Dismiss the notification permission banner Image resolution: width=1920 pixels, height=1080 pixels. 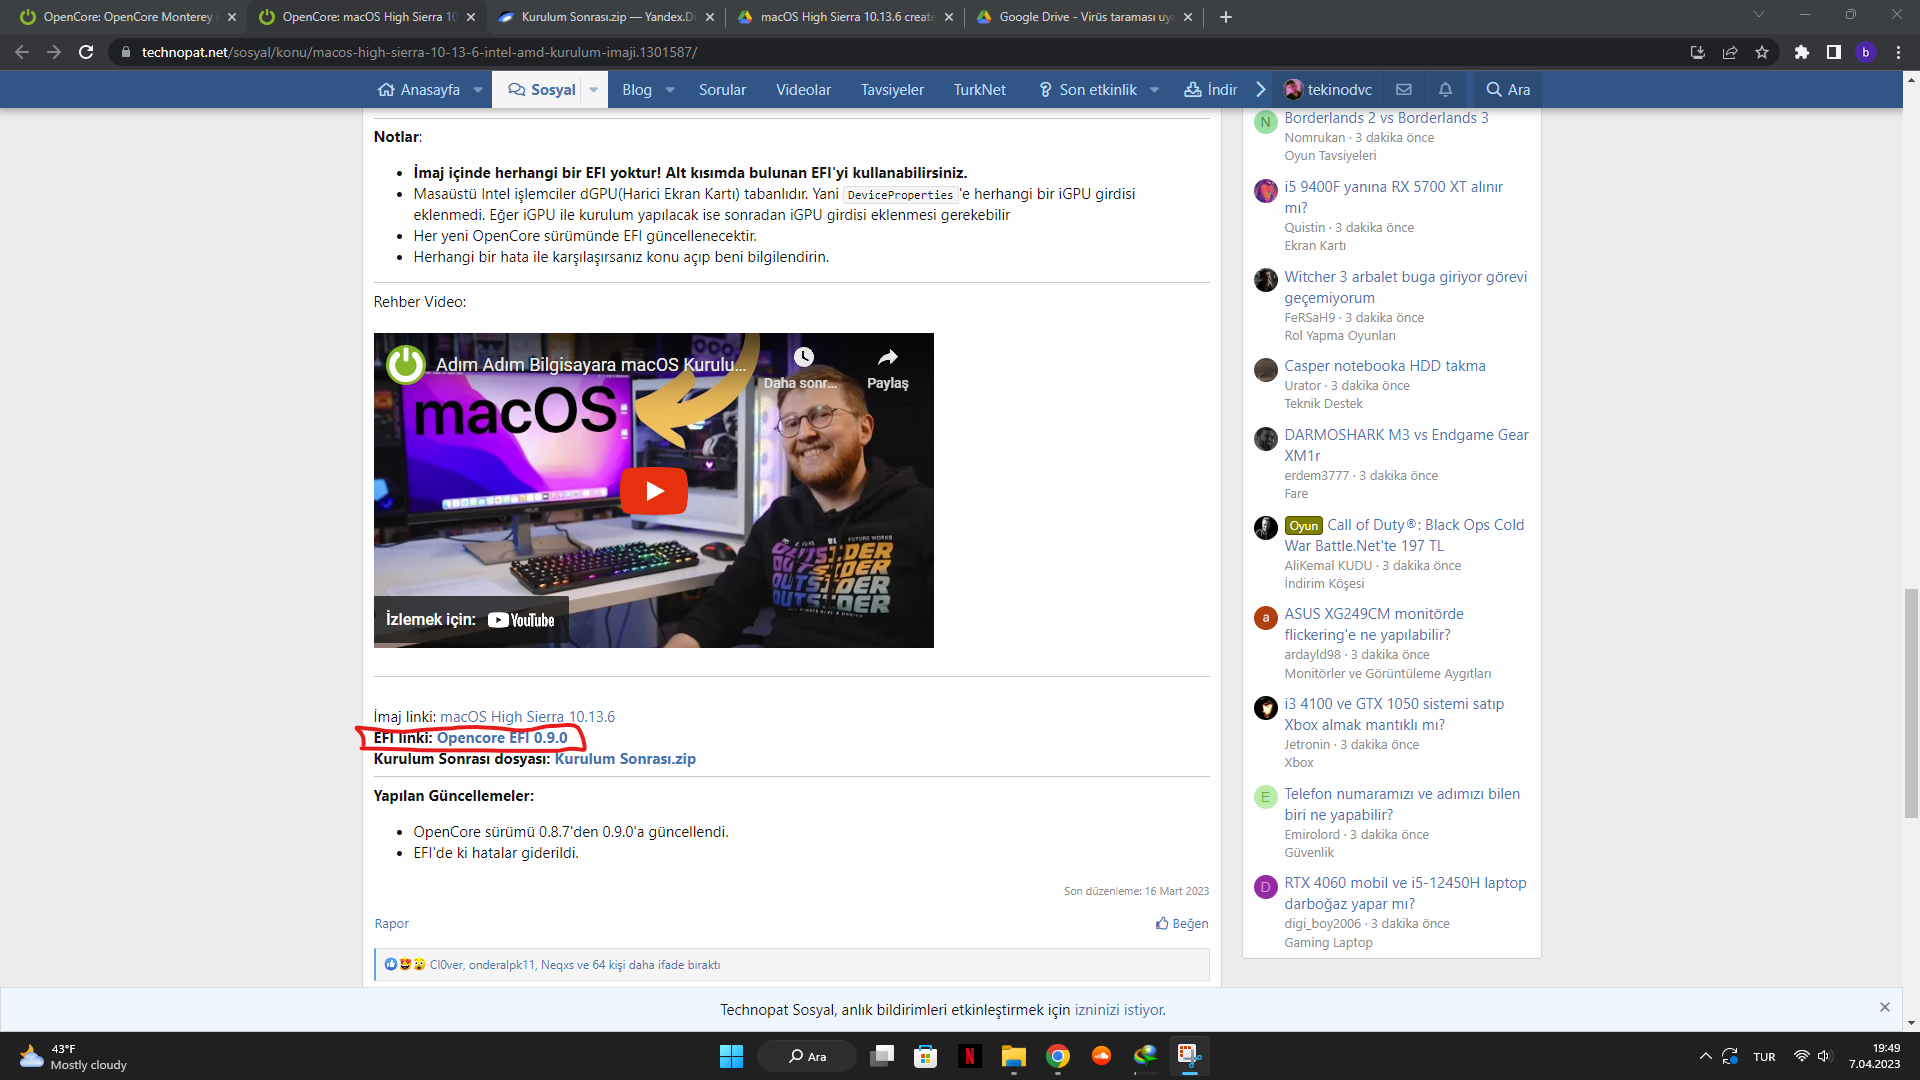(1884, 1007)
